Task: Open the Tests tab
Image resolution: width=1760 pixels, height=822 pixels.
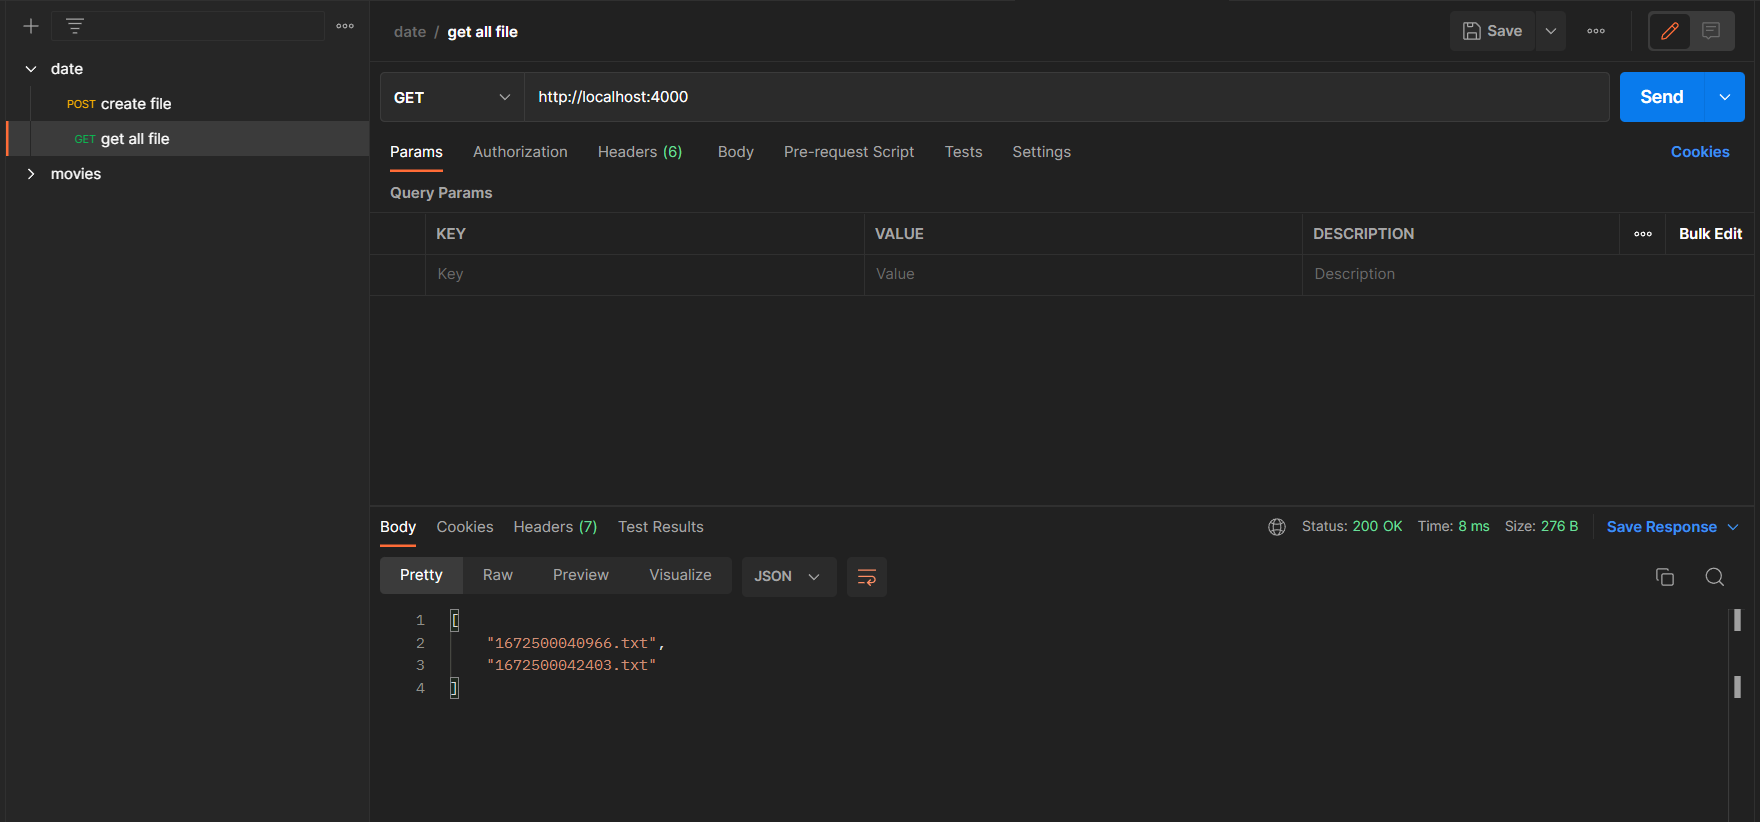Action: tap(963, 152)
